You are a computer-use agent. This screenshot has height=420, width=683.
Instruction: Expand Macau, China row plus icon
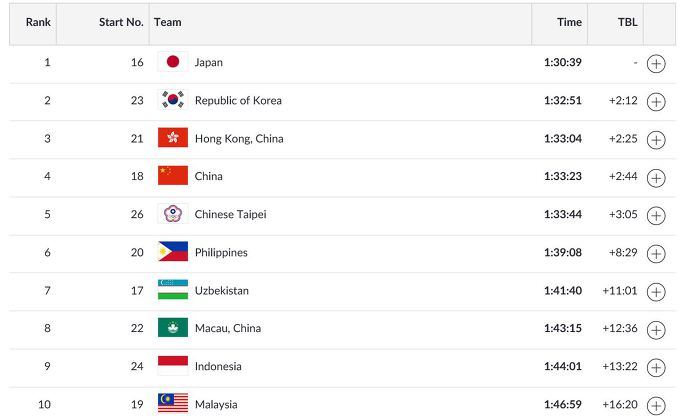tap(656, 330)
